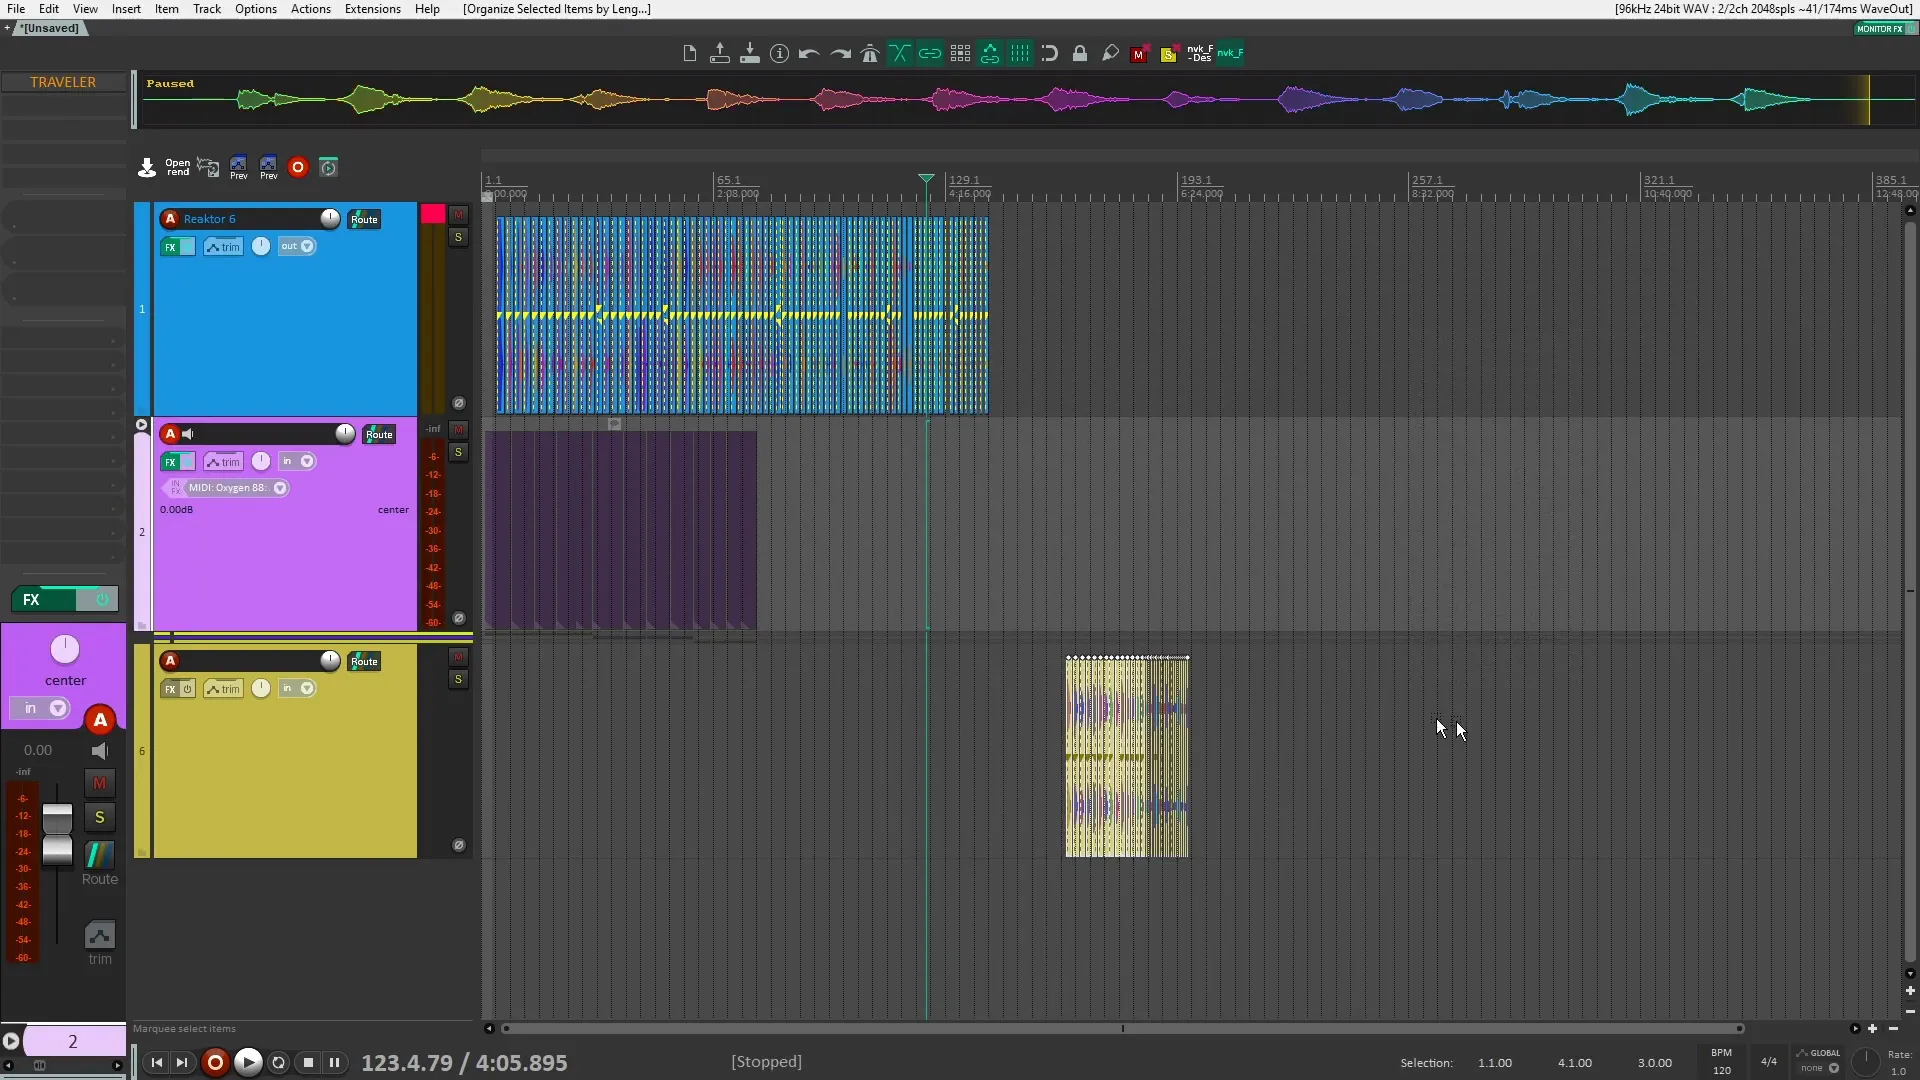Click the tag or pencil toolbar icon
1920x1080 pixels.
tap(1110, 54)
